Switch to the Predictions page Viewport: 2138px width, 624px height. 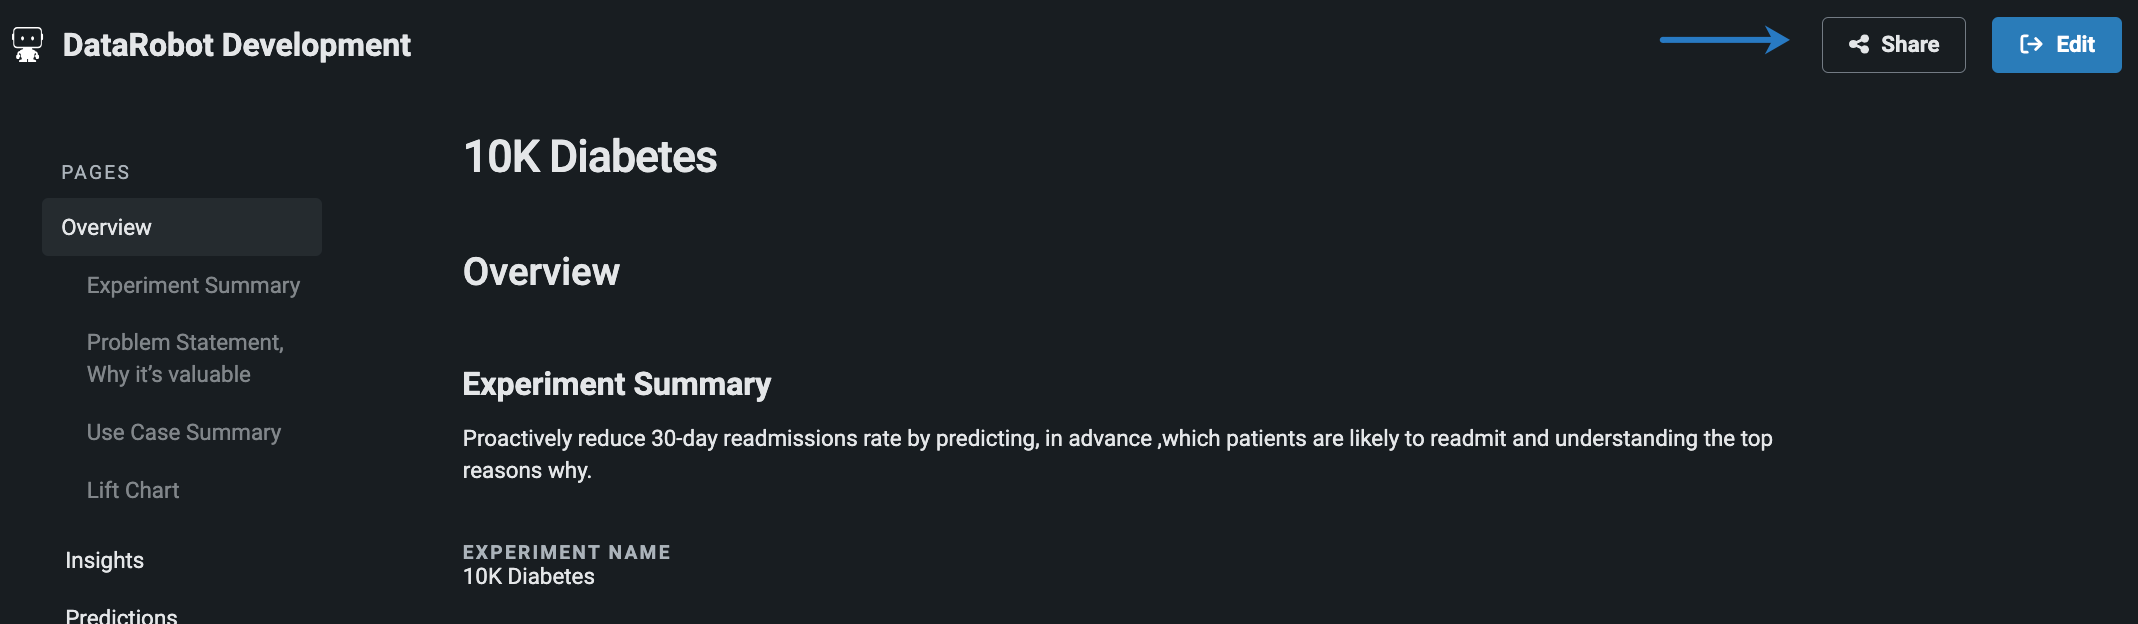pyautogui.click(x=121, y=614)
